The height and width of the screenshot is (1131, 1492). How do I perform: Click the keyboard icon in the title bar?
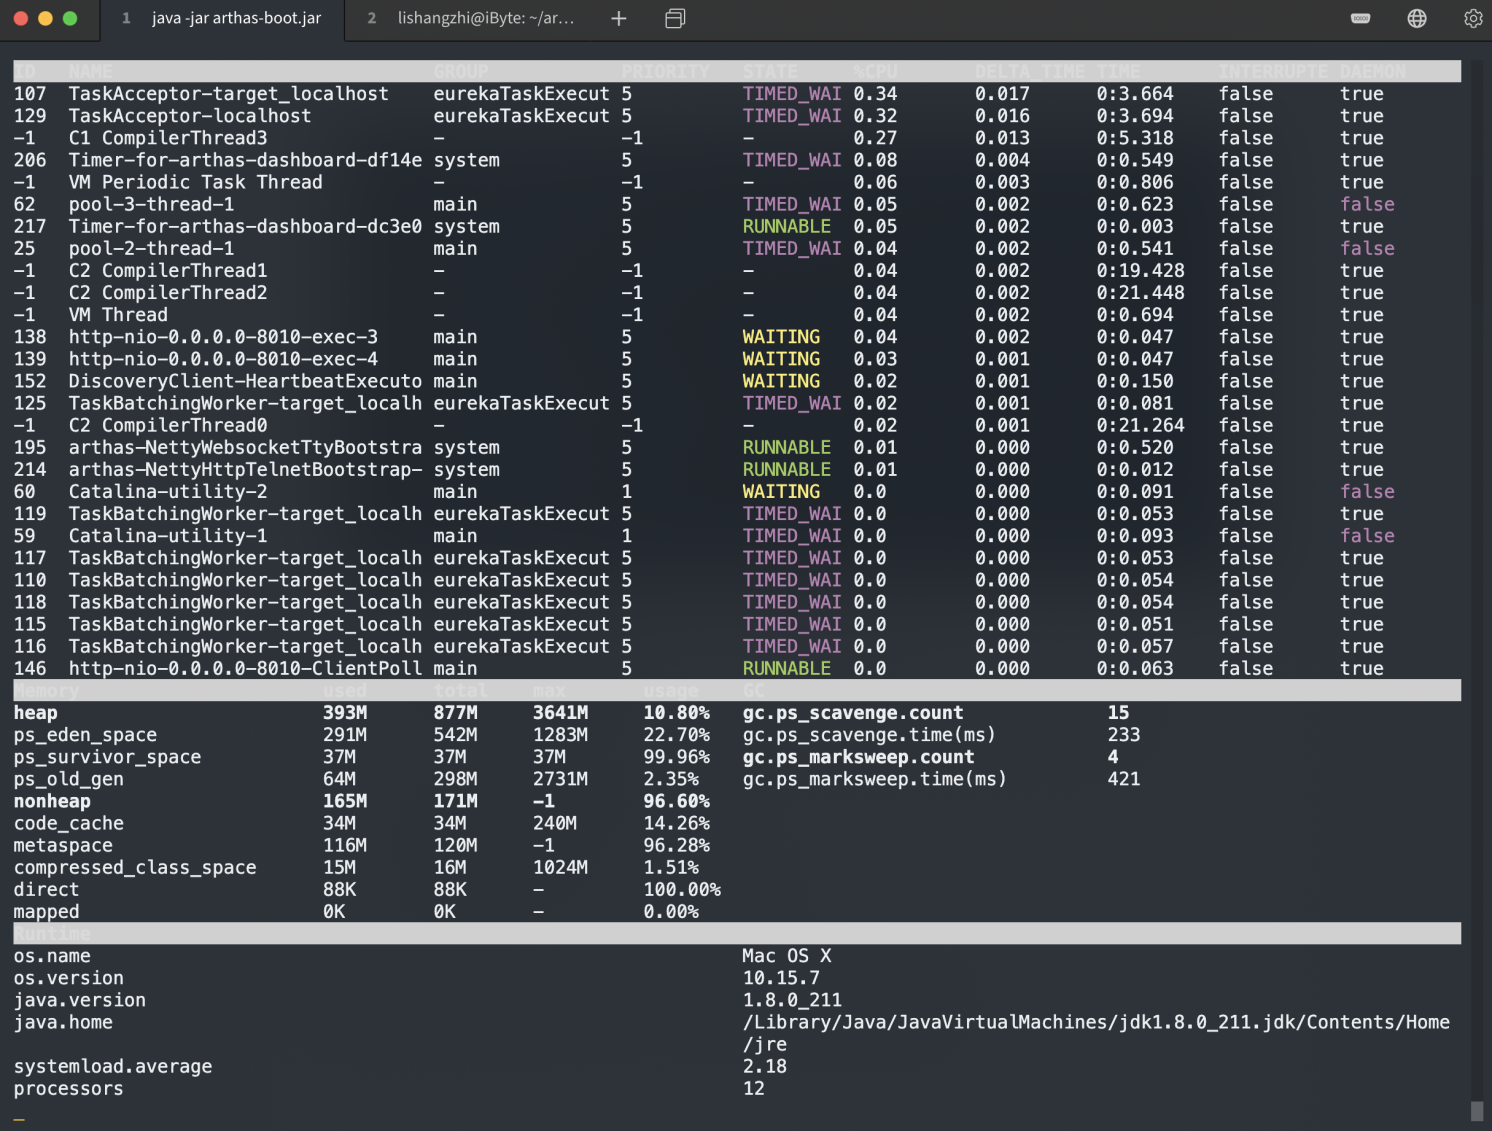pyautogui.click(x=1361, y=18)
